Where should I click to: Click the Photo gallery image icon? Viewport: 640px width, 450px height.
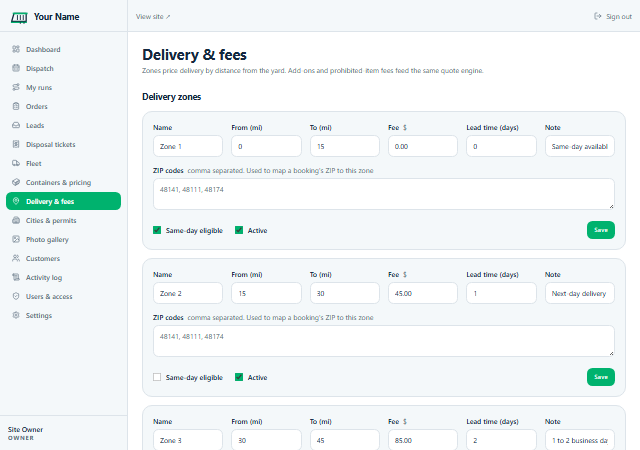(x=16, y=239)
